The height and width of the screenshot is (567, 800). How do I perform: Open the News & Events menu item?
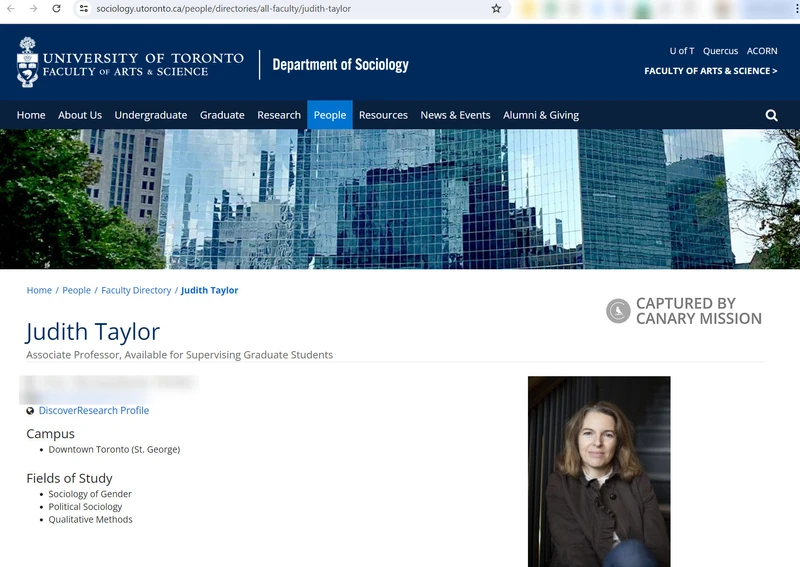pos(455,115)
